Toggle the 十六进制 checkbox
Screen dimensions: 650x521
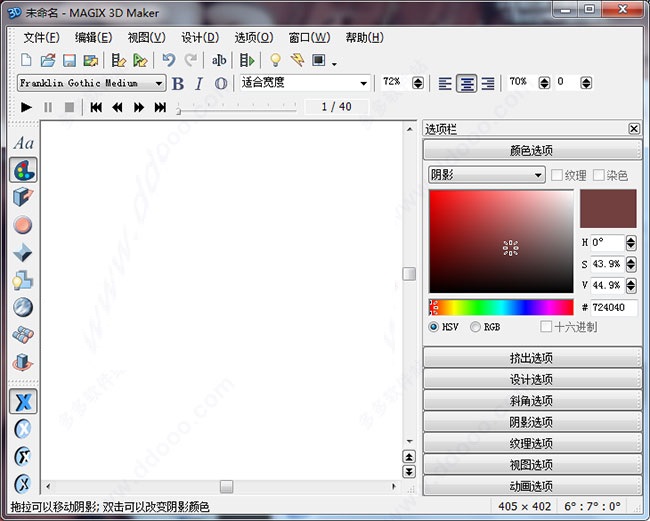(546, 326)
